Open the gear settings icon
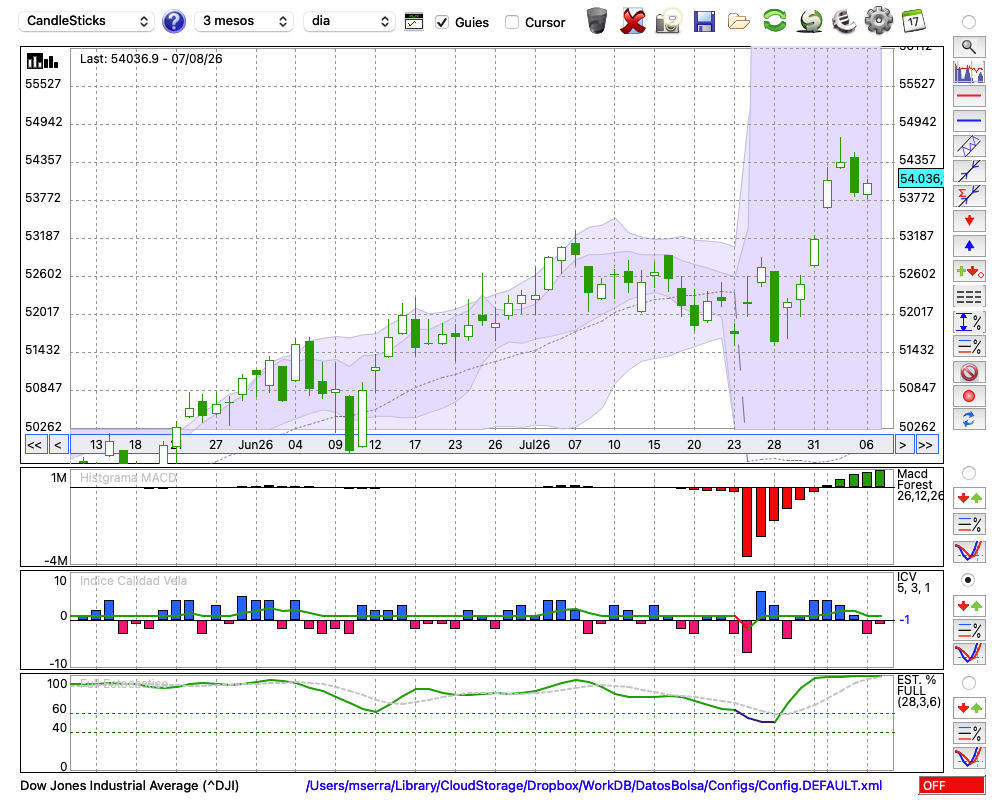1000x800 pixels. point(878,21)
